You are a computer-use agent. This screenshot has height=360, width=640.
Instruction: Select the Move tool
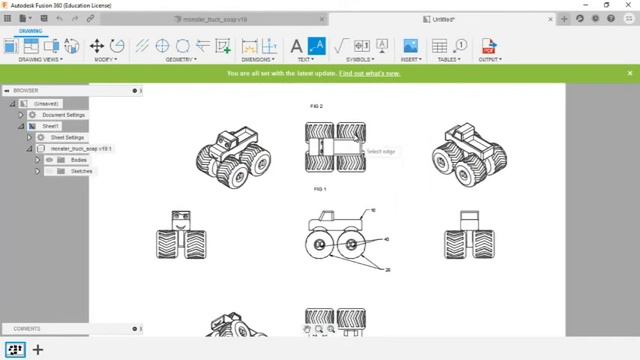click(x=97, y=46)
